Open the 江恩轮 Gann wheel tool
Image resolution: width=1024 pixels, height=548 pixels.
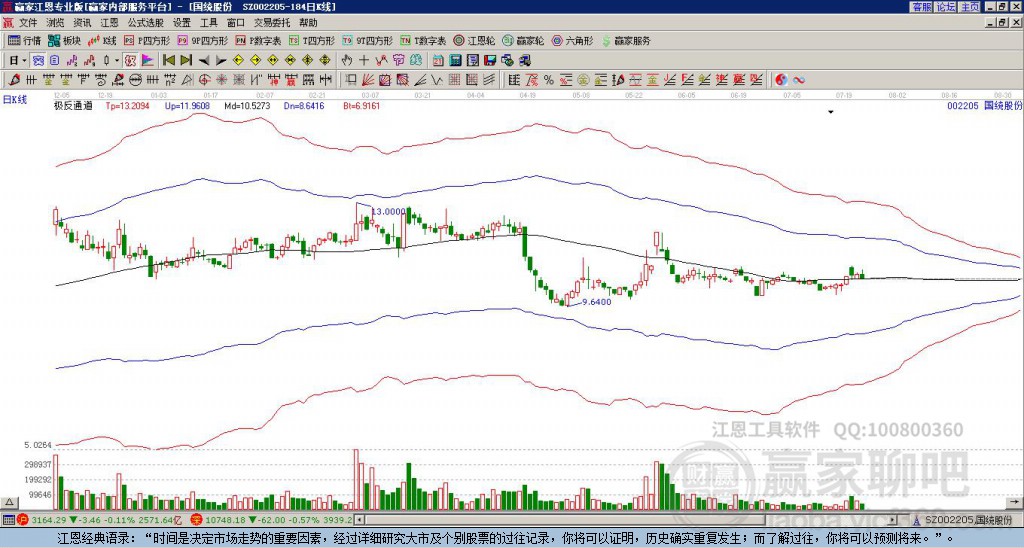click(475, 41)
